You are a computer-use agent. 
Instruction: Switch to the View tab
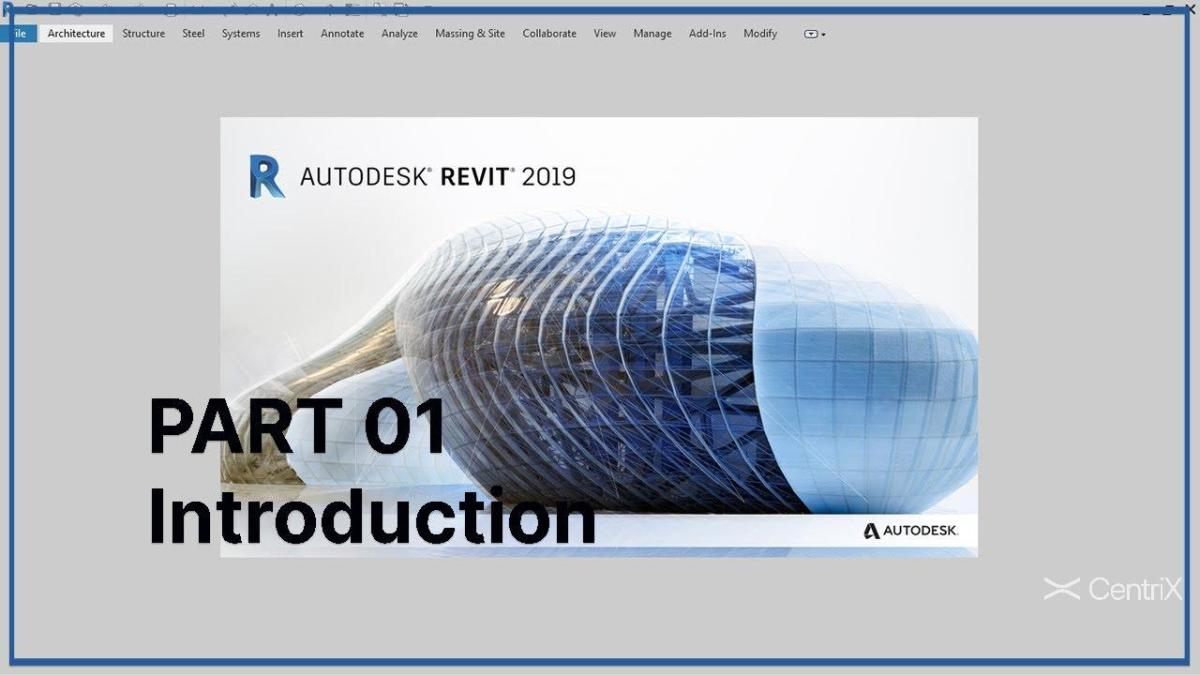pyautogui.click(x=605, y=34)
